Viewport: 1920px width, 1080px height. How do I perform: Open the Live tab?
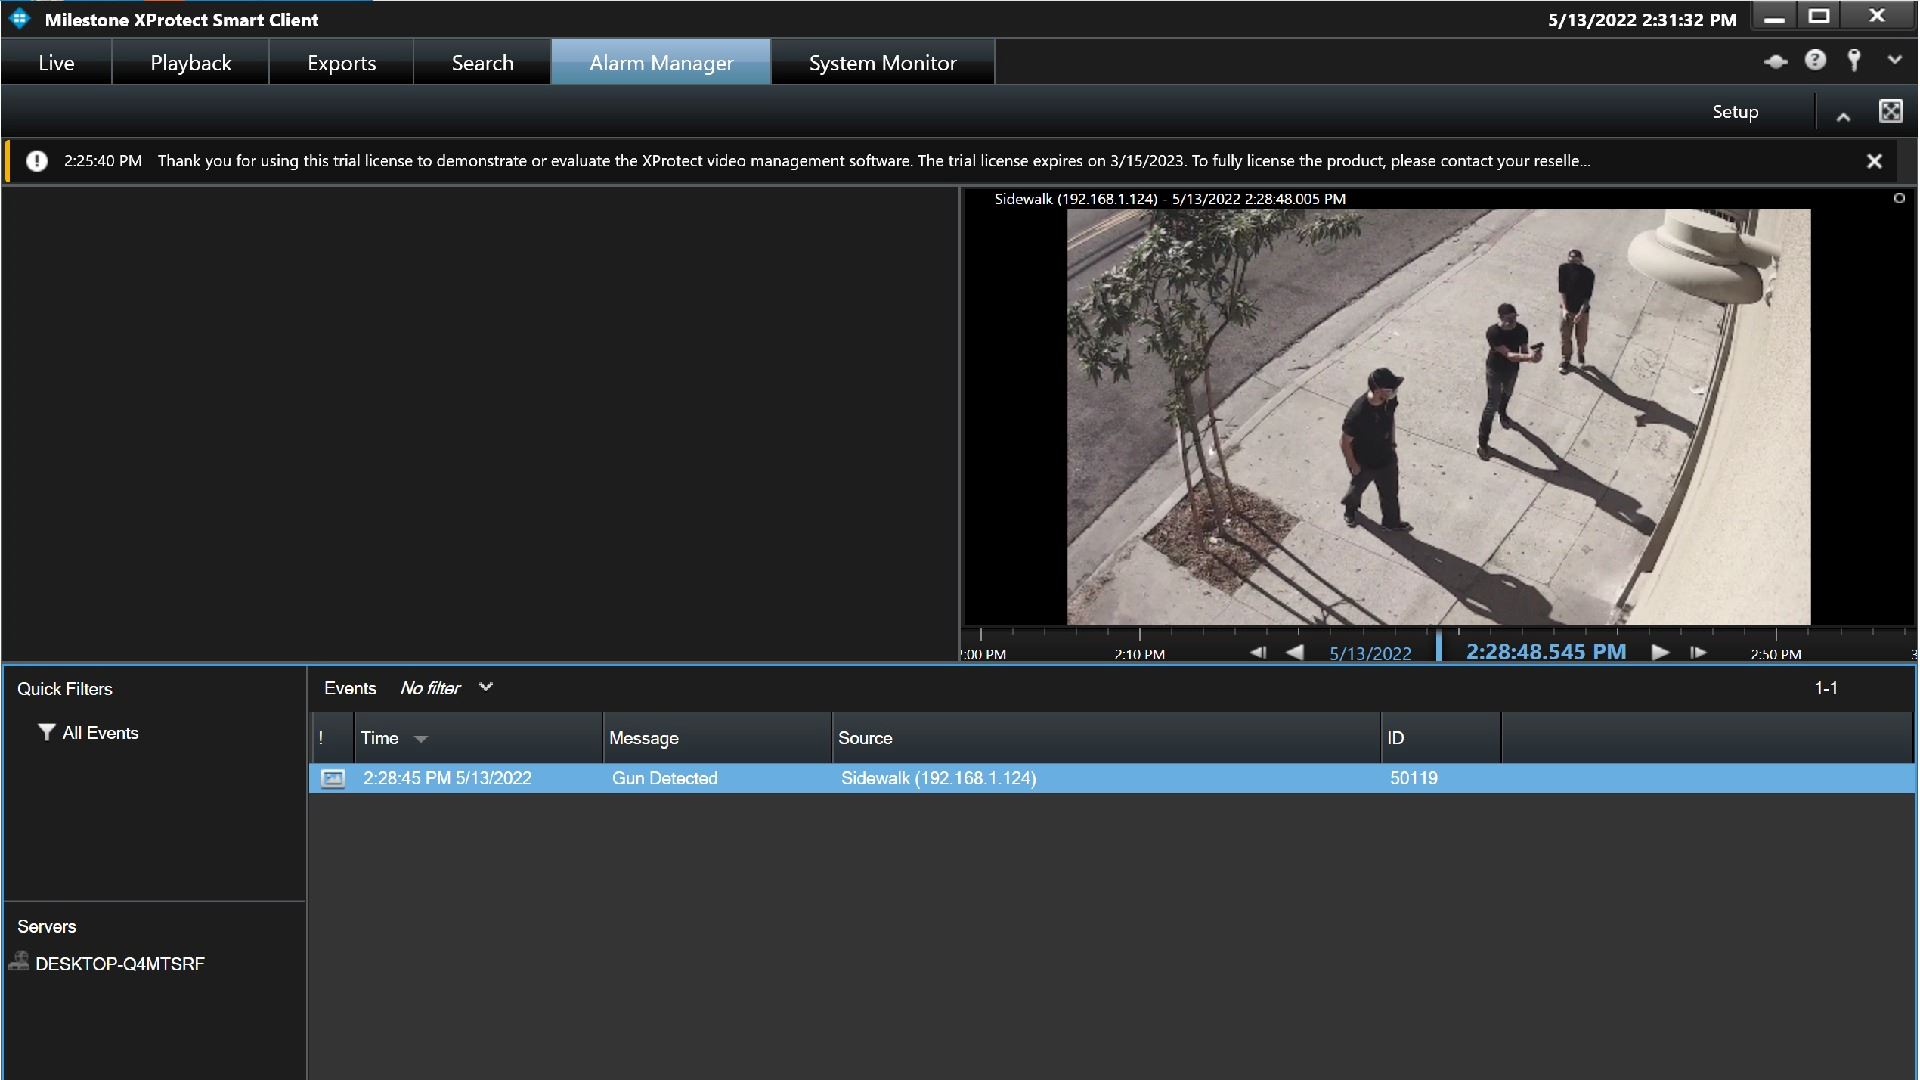[x=56, y=62]
